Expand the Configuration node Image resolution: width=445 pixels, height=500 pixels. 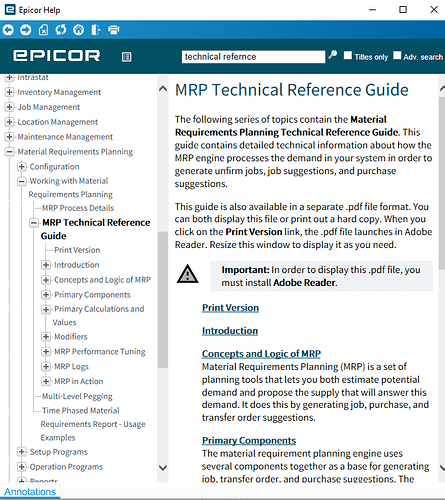point(22,166)
